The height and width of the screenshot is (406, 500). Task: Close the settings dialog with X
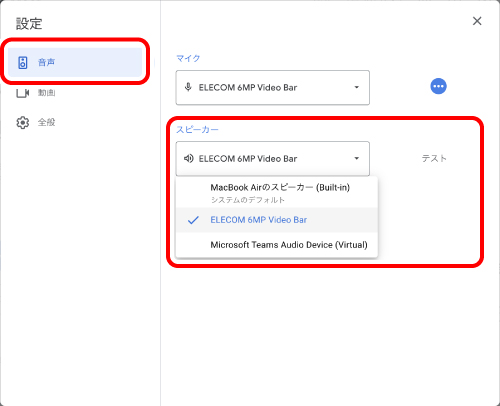pos(477,21)
